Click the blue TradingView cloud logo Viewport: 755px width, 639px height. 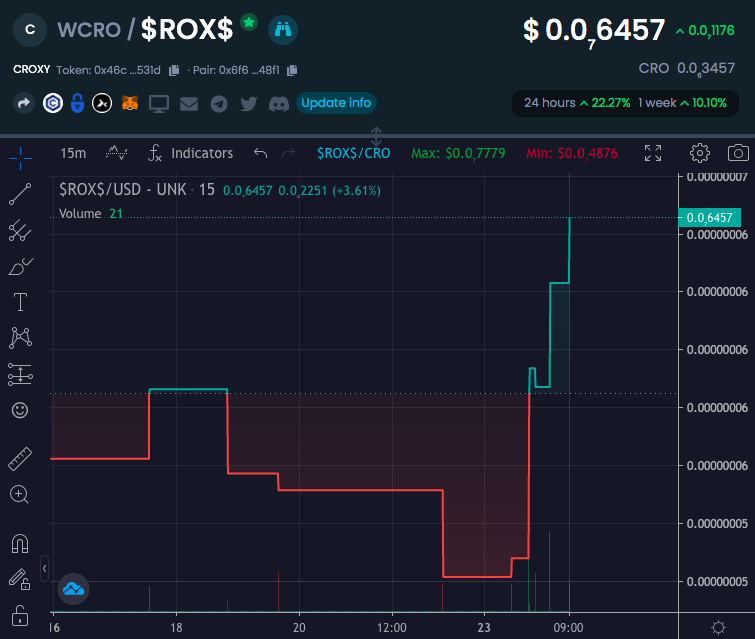[x=73, y=588]
